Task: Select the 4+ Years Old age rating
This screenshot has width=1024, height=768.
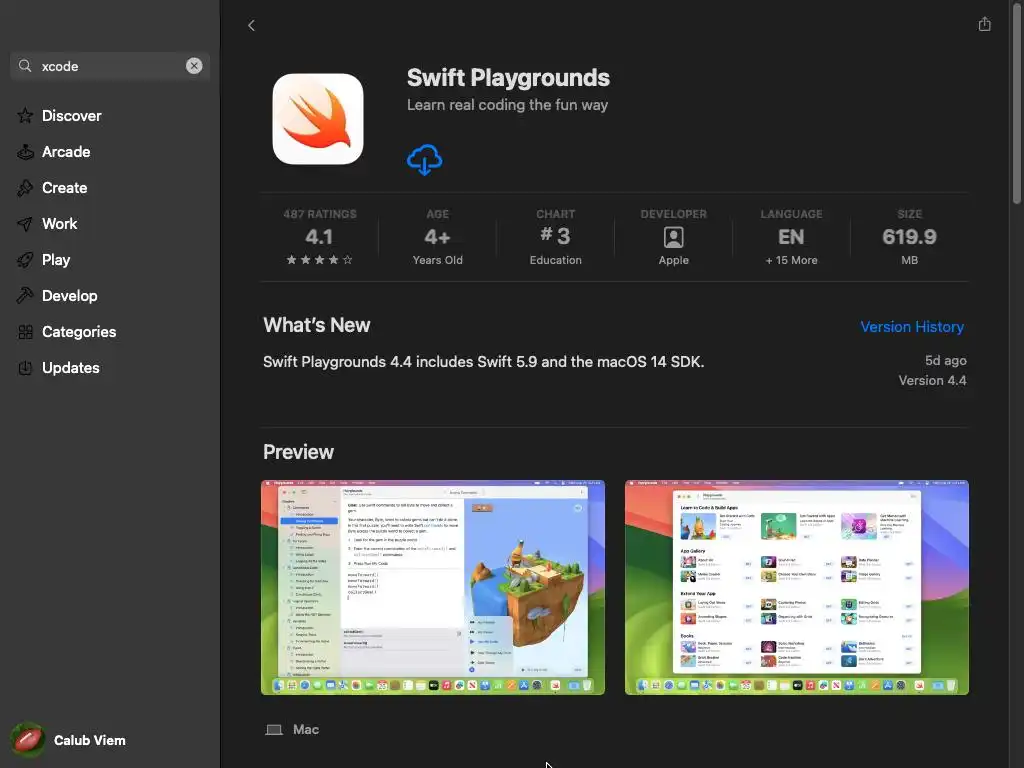Action: click(x=438, y=238)
